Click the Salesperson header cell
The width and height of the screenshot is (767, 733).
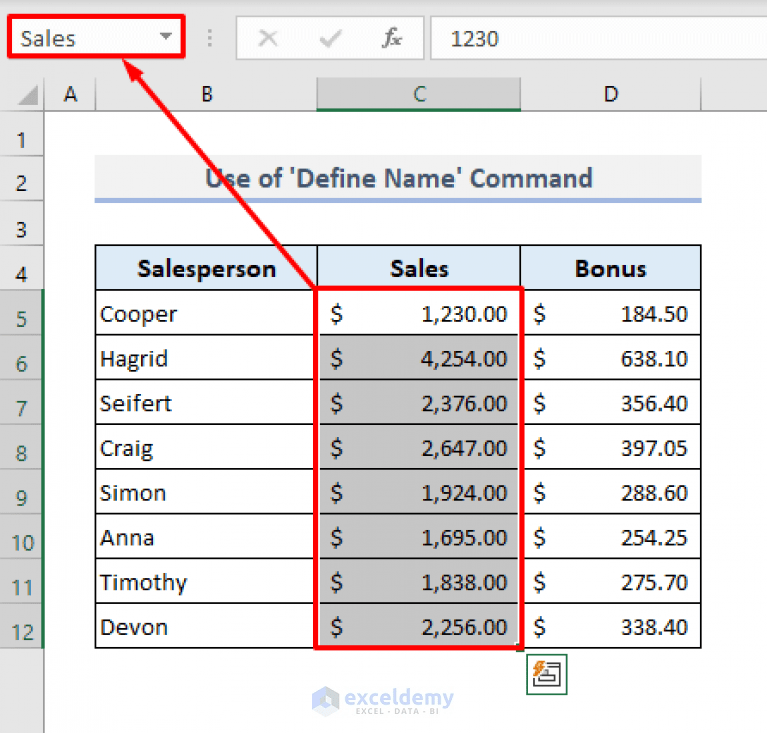[206, 268]
